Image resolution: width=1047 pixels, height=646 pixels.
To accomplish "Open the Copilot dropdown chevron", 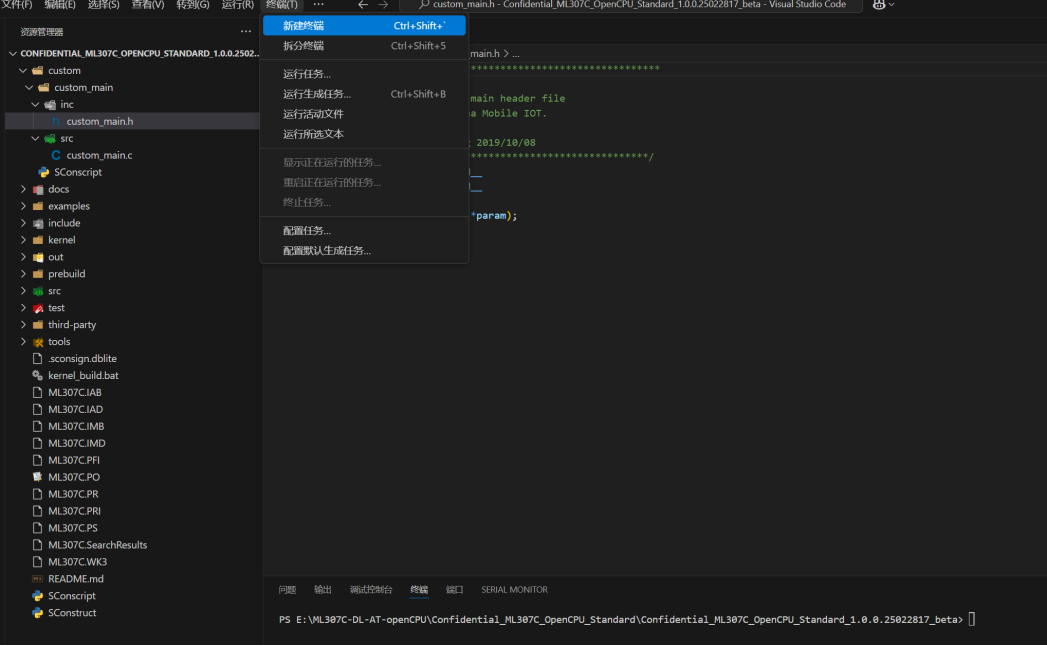I will tap(891, 5).
